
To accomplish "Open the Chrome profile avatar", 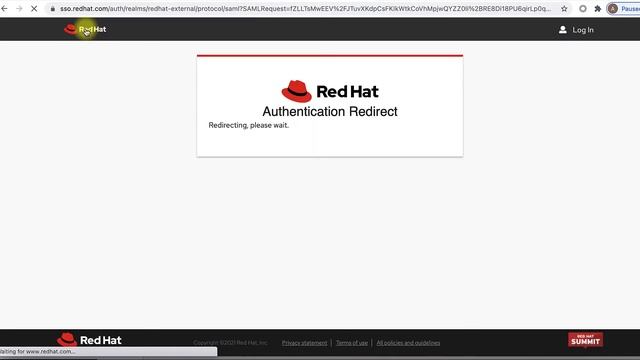I will pyautogui.click(x=613, y=9).
